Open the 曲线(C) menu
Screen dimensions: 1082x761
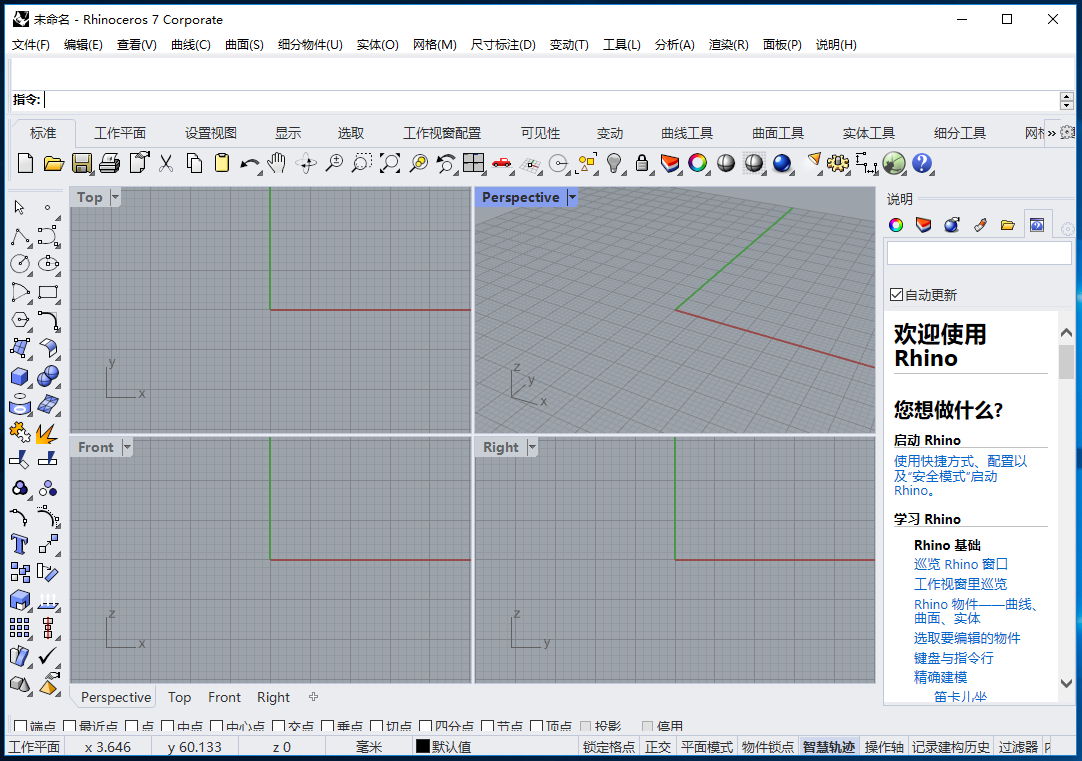click(191, 45)
